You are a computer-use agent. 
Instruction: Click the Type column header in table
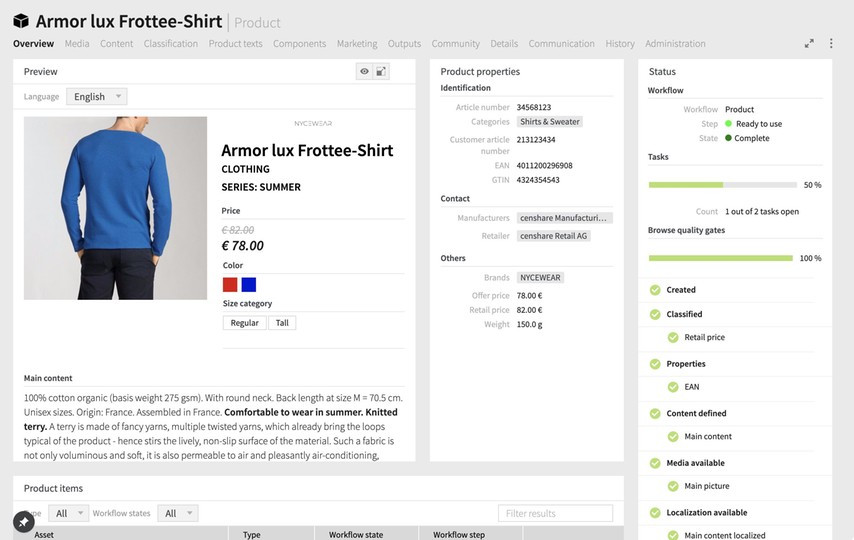click(252, 535)
